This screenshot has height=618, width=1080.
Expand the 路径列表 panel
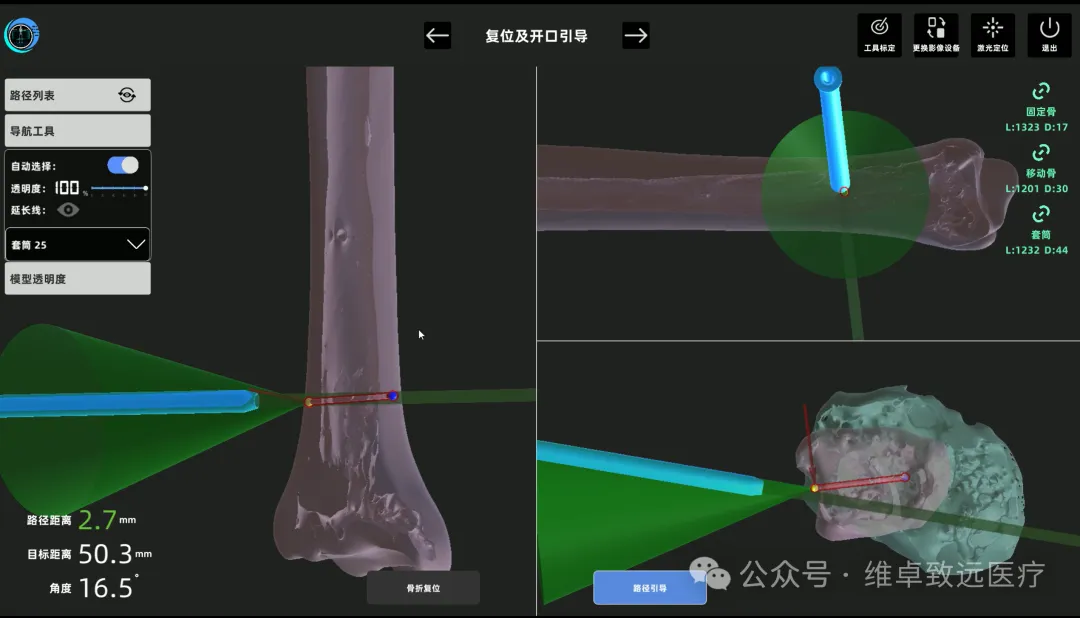[78, 95]
